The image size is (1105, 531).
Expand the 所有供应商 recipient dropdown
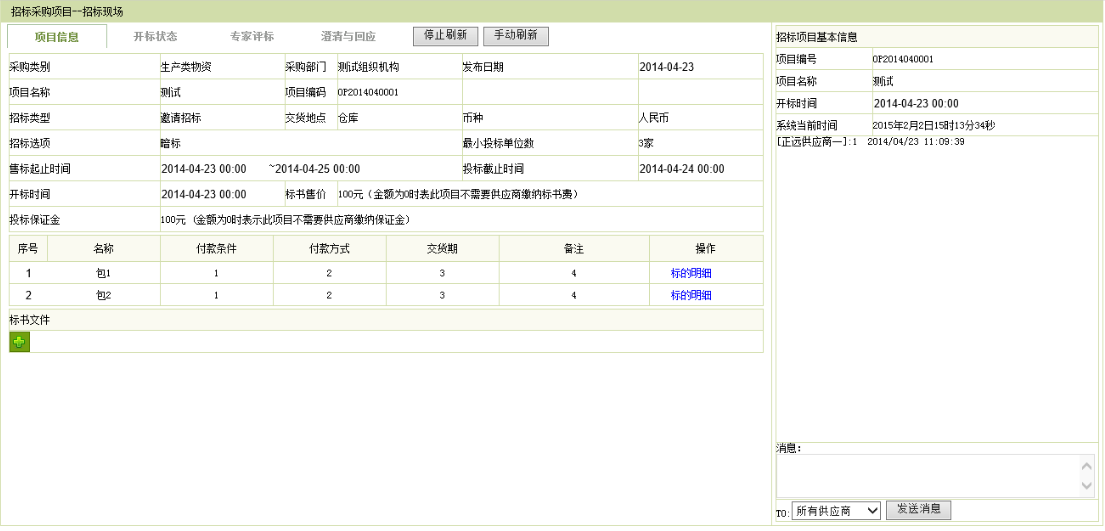click(x=836, y=511)
